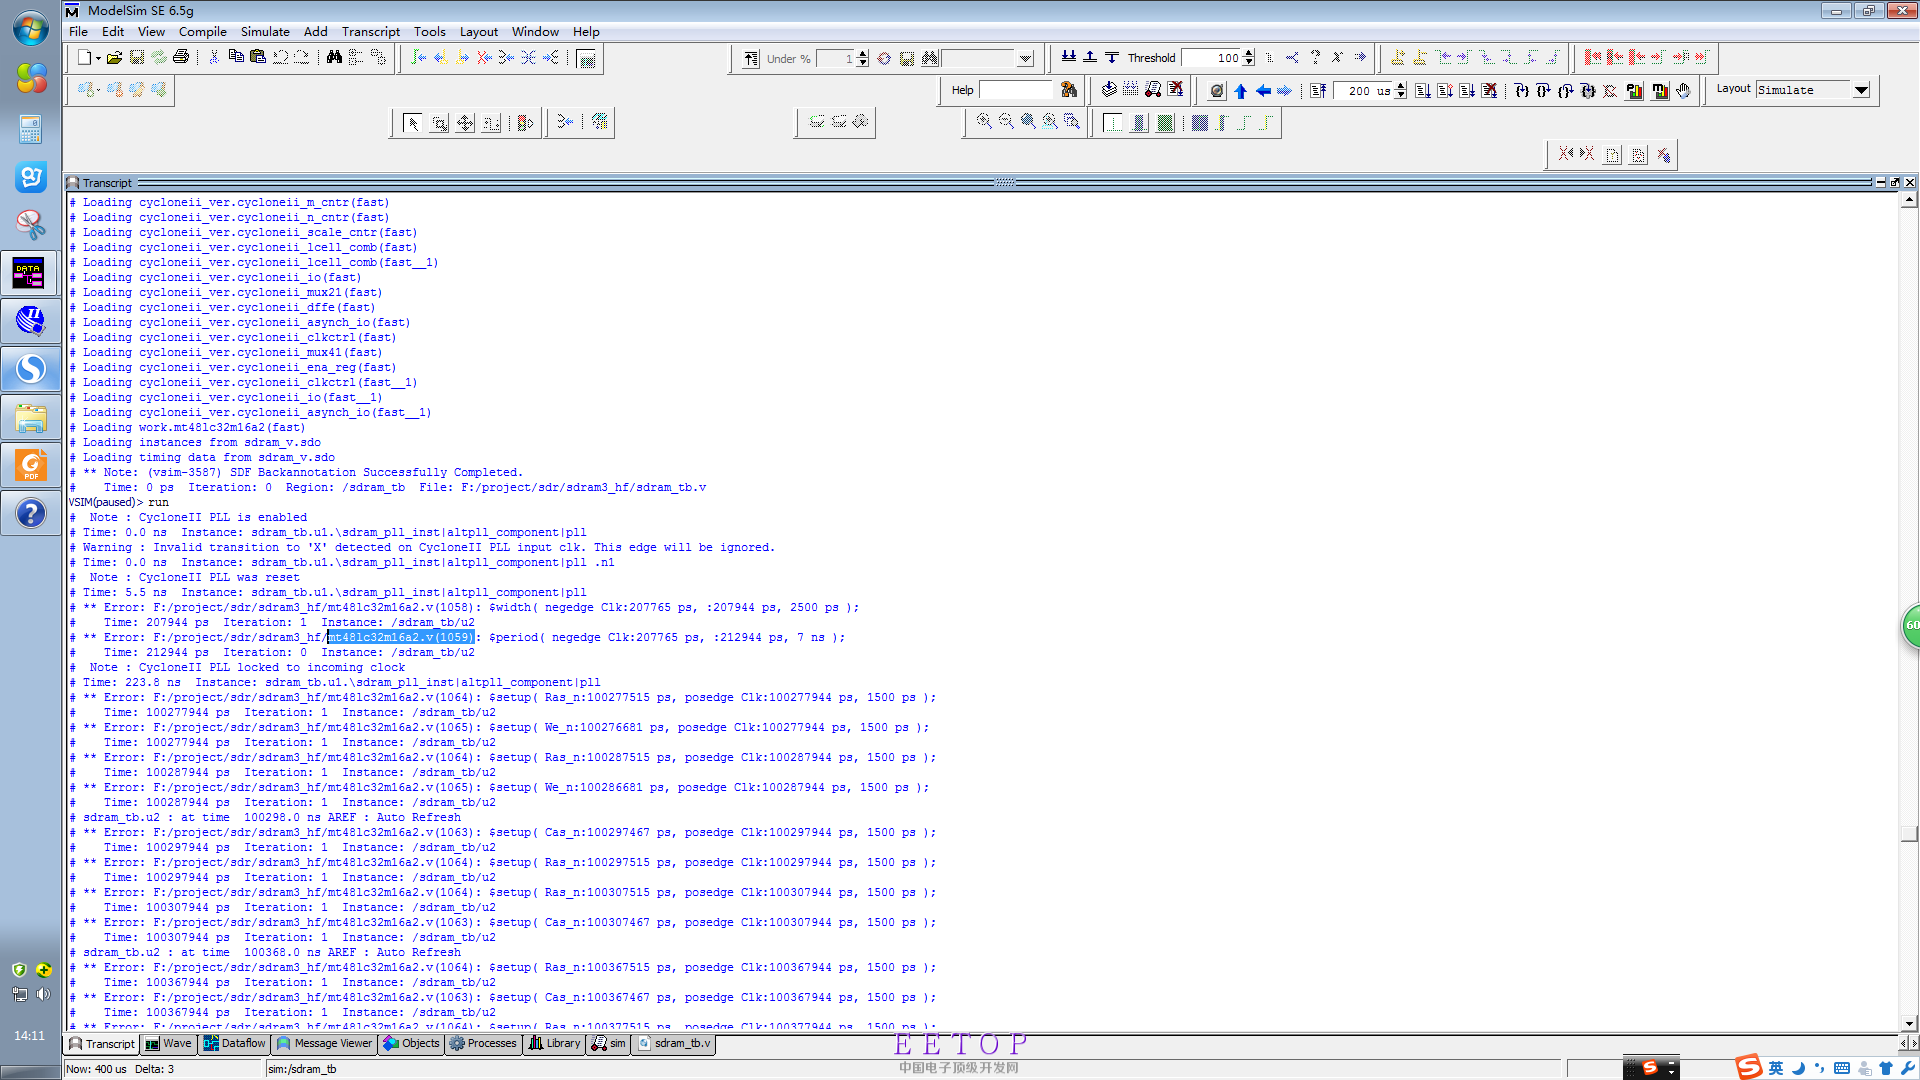Image resolution: width=1920 pixels, height=1080 pixels.
Task: Click the Restart simulation icon
Action: tap(1319, 91)
